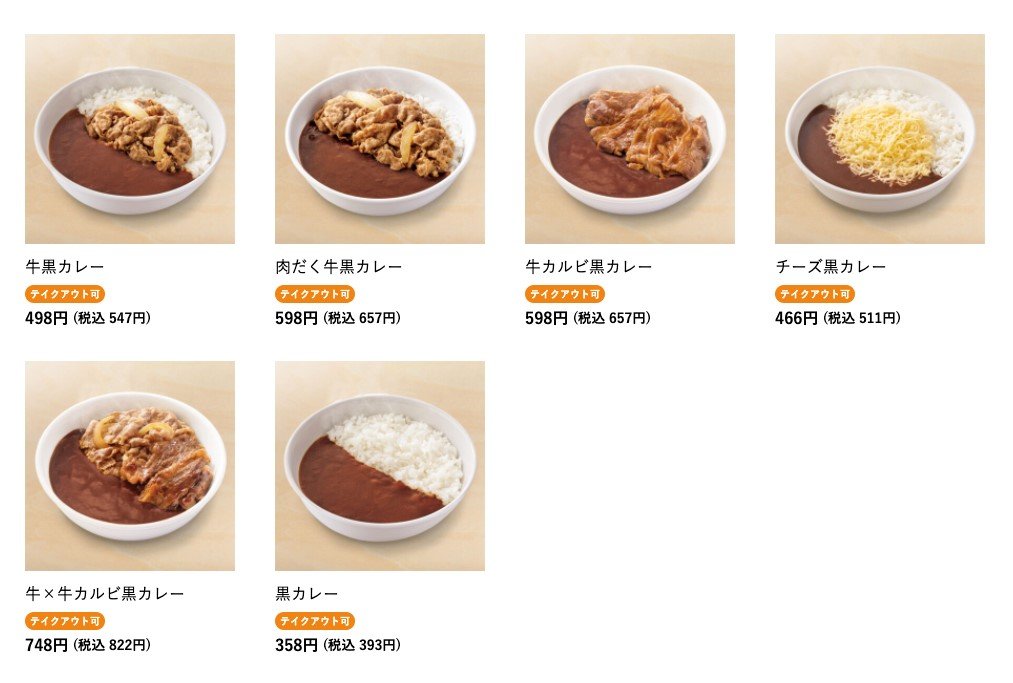Click the 肉だく牛黒カレー title link
Viewport: 1013px width, 683px height.
[x=339, y=266]
